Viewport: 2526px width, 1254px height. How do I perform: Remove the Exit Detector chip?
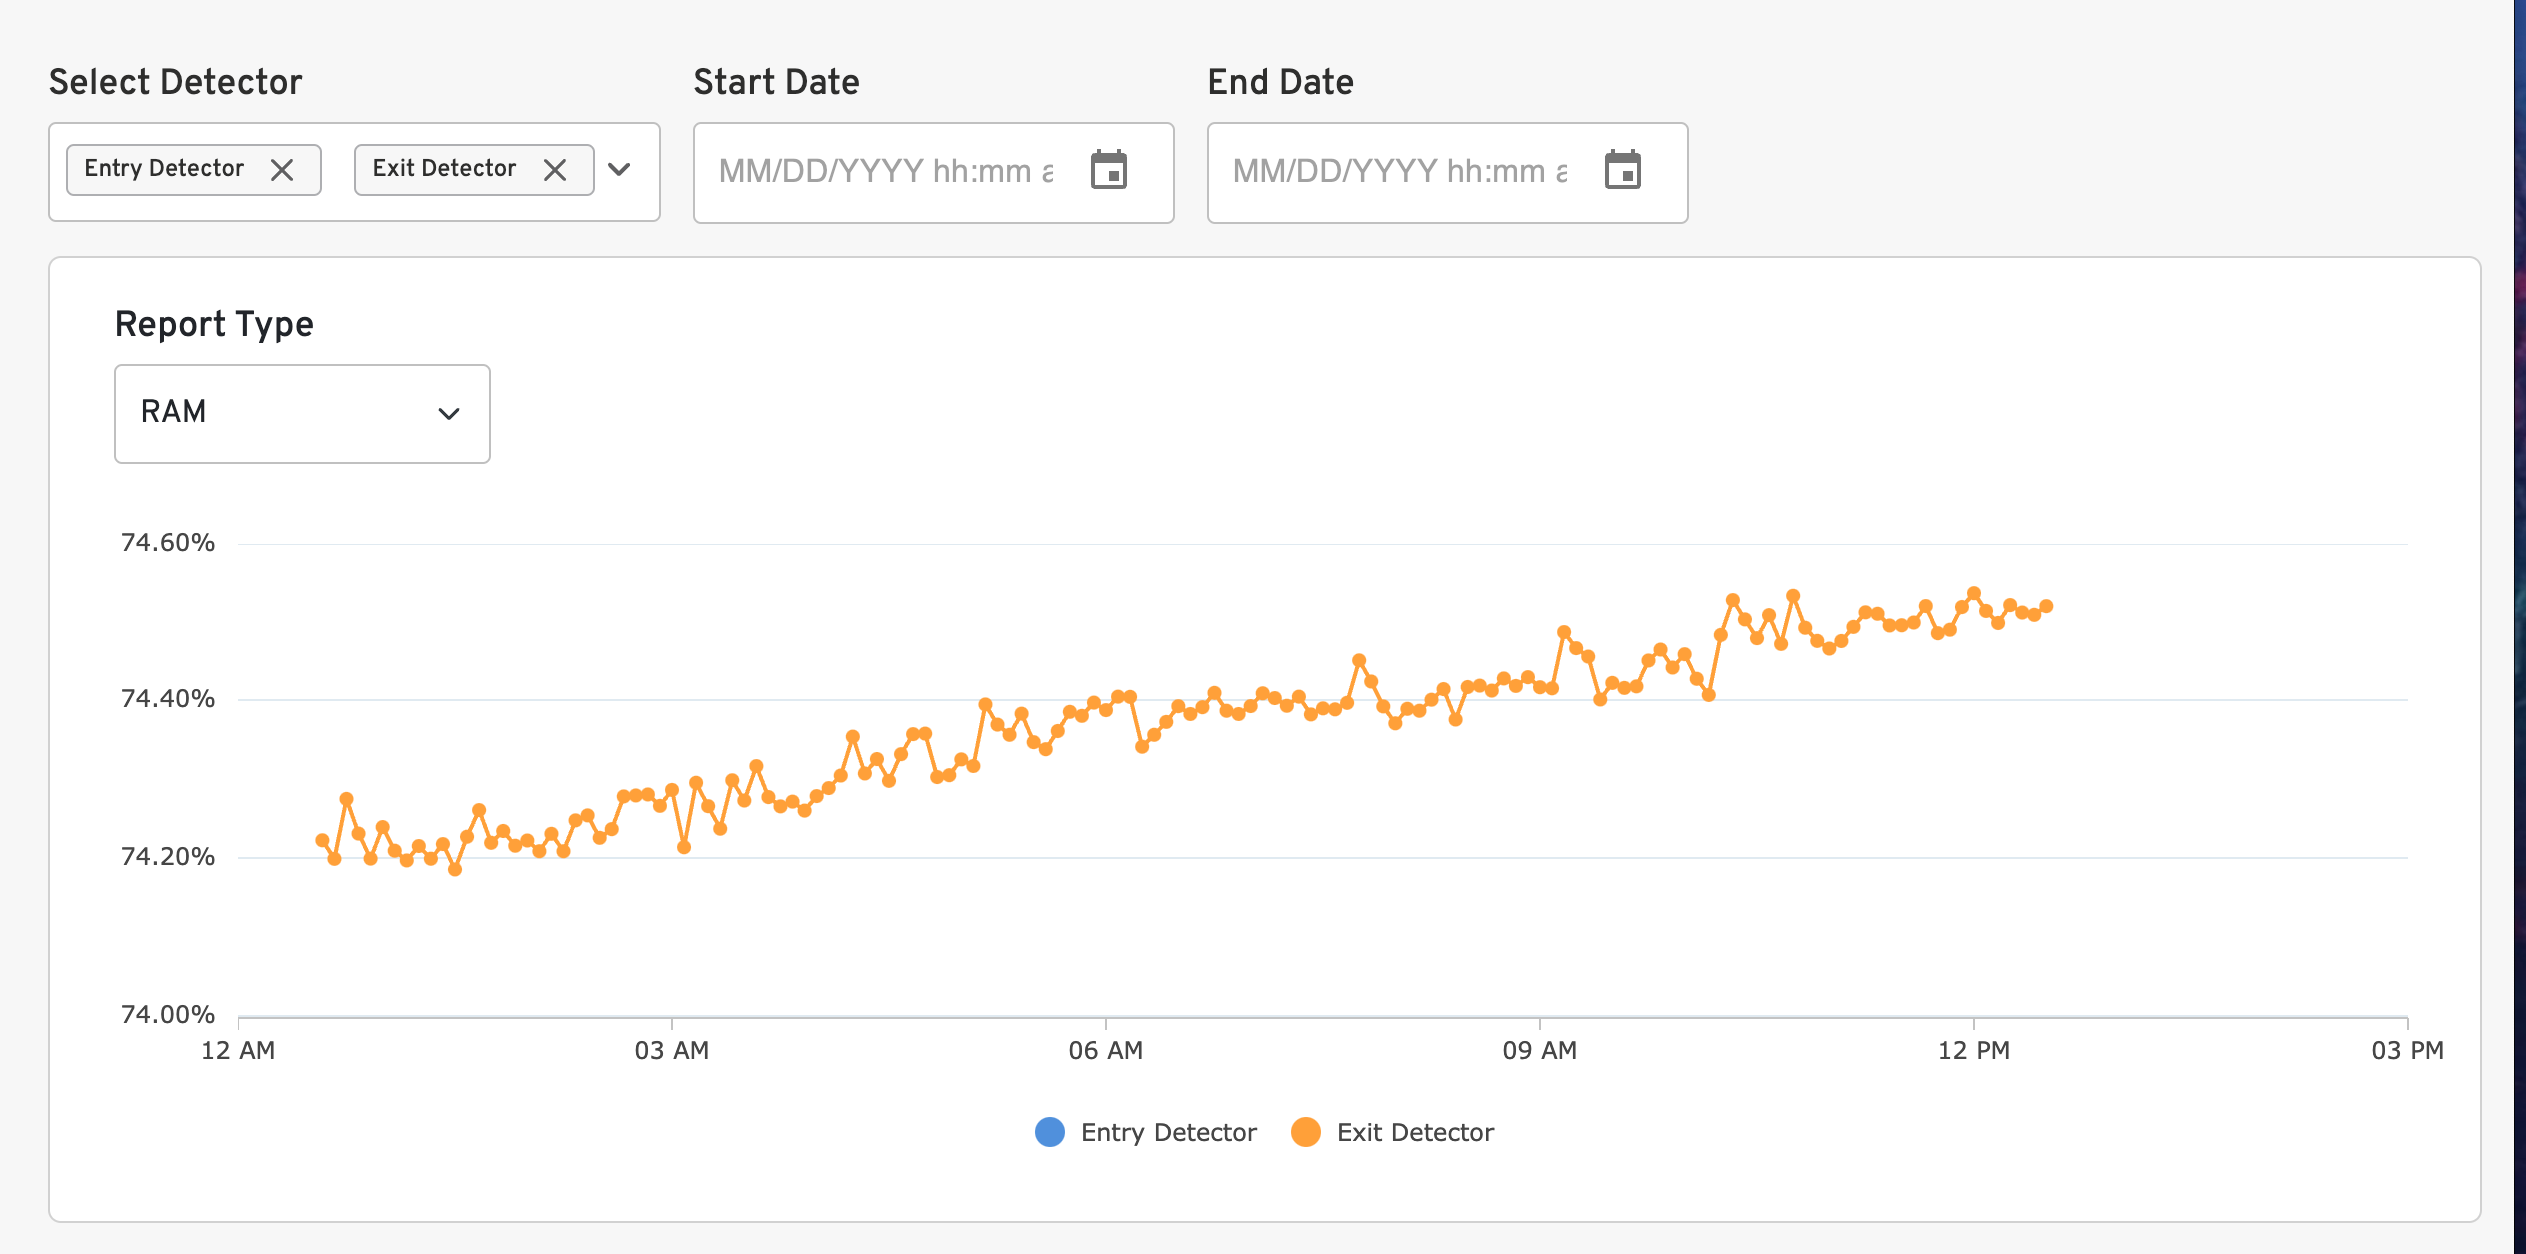[x=555, y=170]
